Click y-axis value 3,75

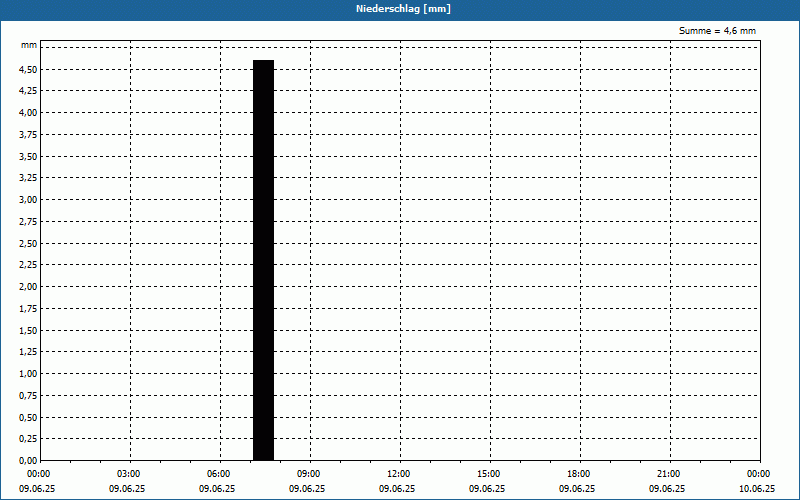28,135
